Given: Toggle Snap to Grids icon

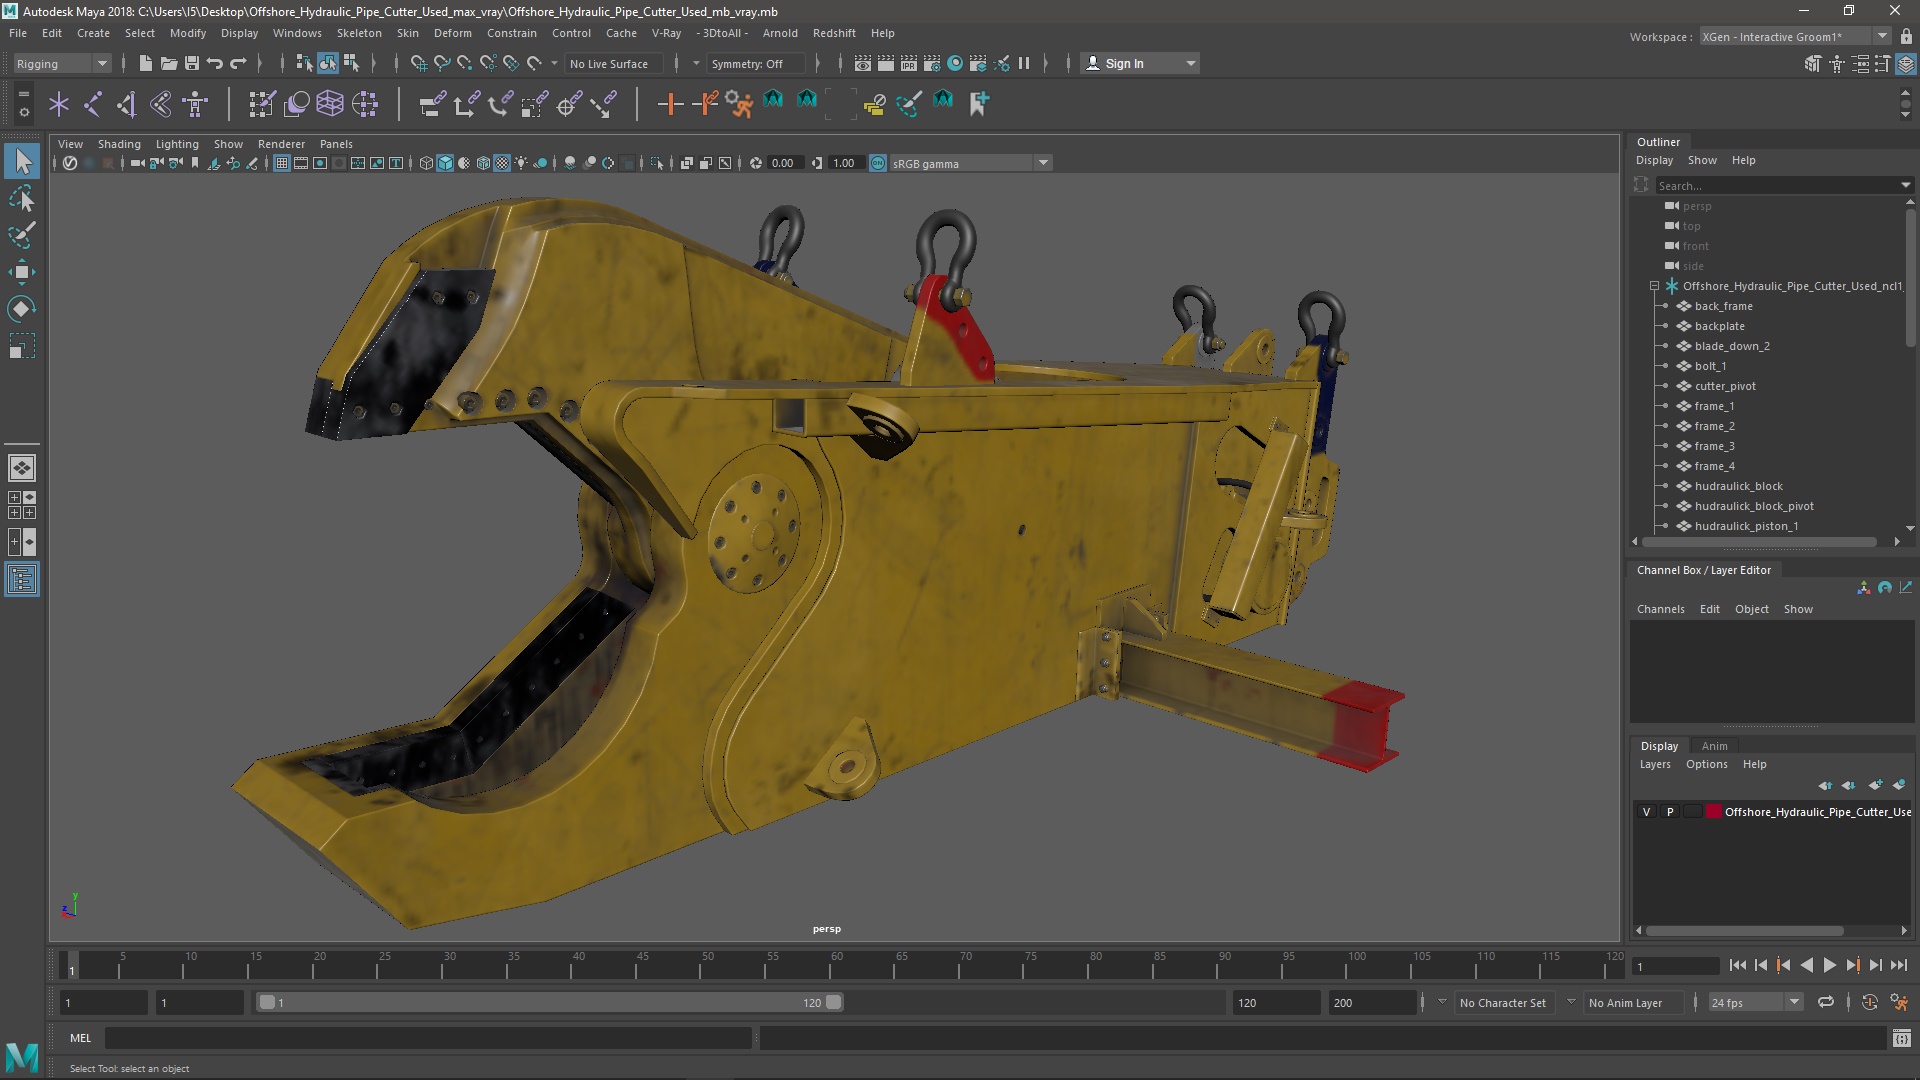Looking at the screenshot, I should pyautogui.click(x=418, y=63).
